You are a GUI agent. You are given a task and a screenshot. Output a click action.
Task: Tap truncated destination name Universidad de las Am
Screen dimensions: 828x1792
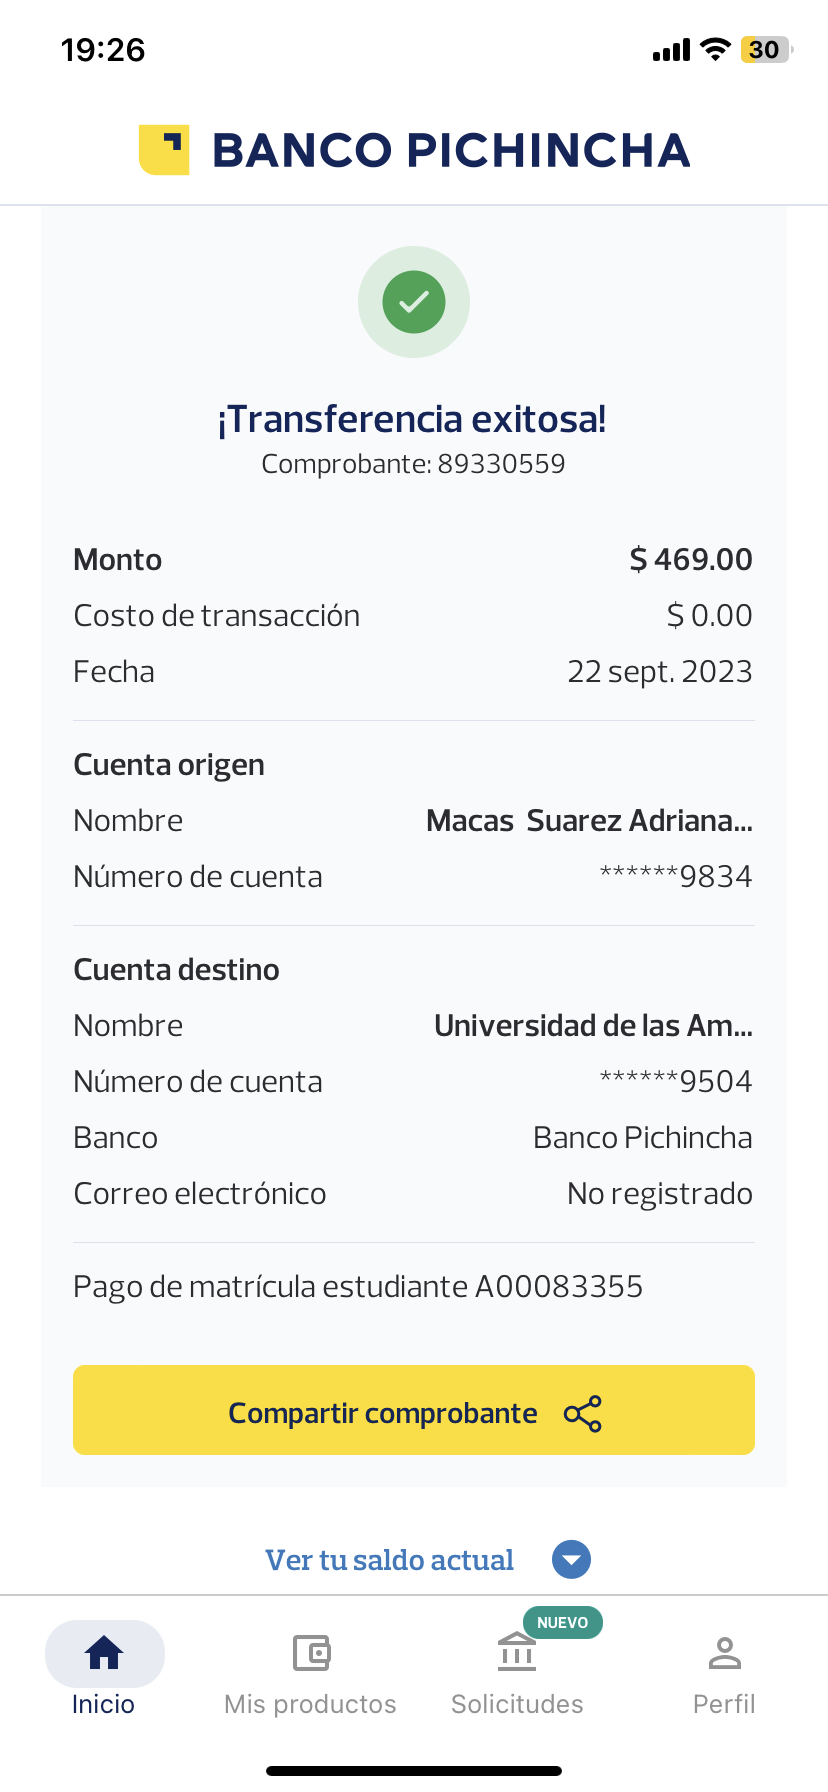(593, 1026)
